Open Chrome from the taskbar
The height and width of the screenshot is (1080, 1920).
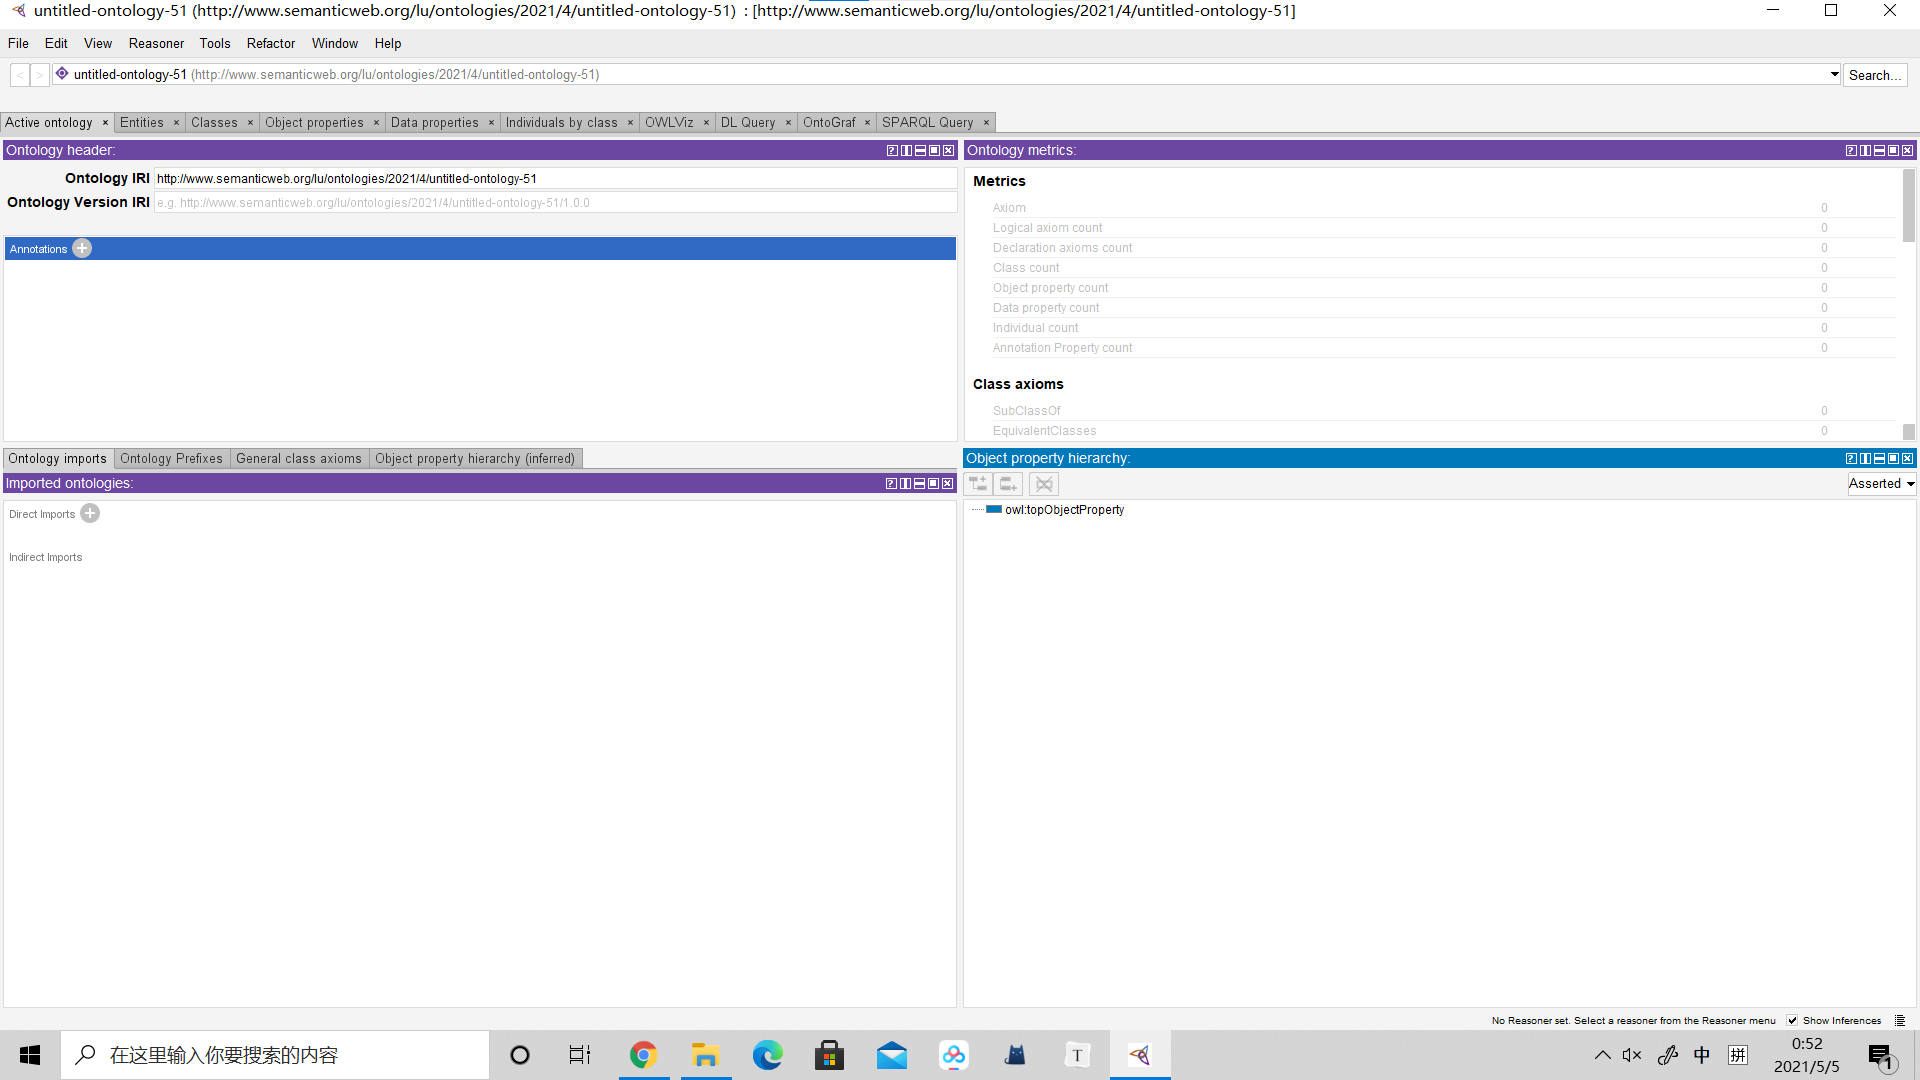pos(643,1055)
